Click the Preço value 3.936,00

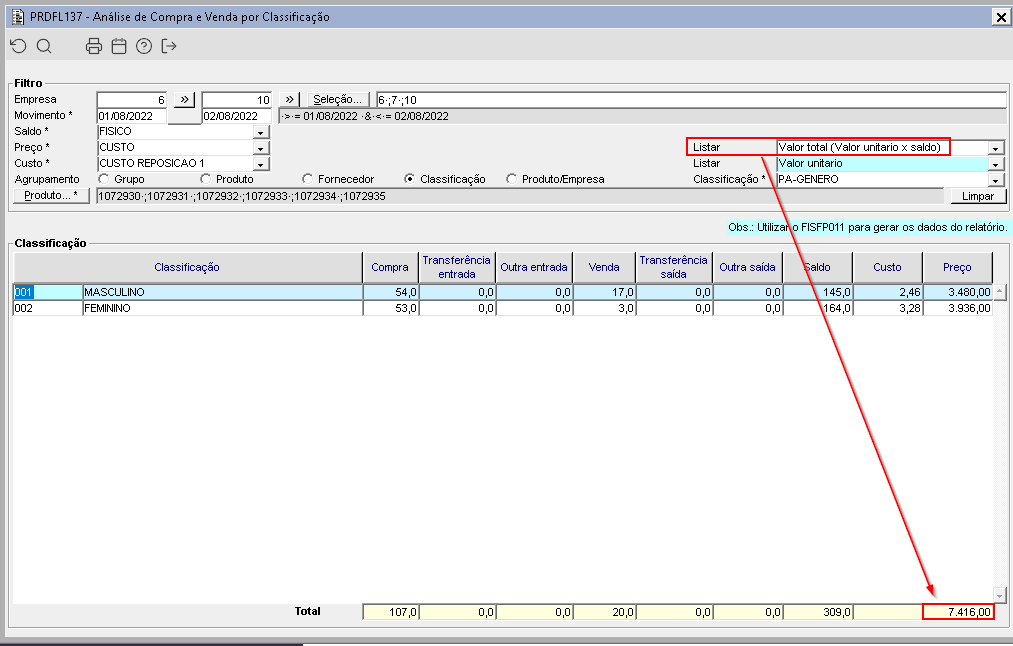tap(957, 308)
